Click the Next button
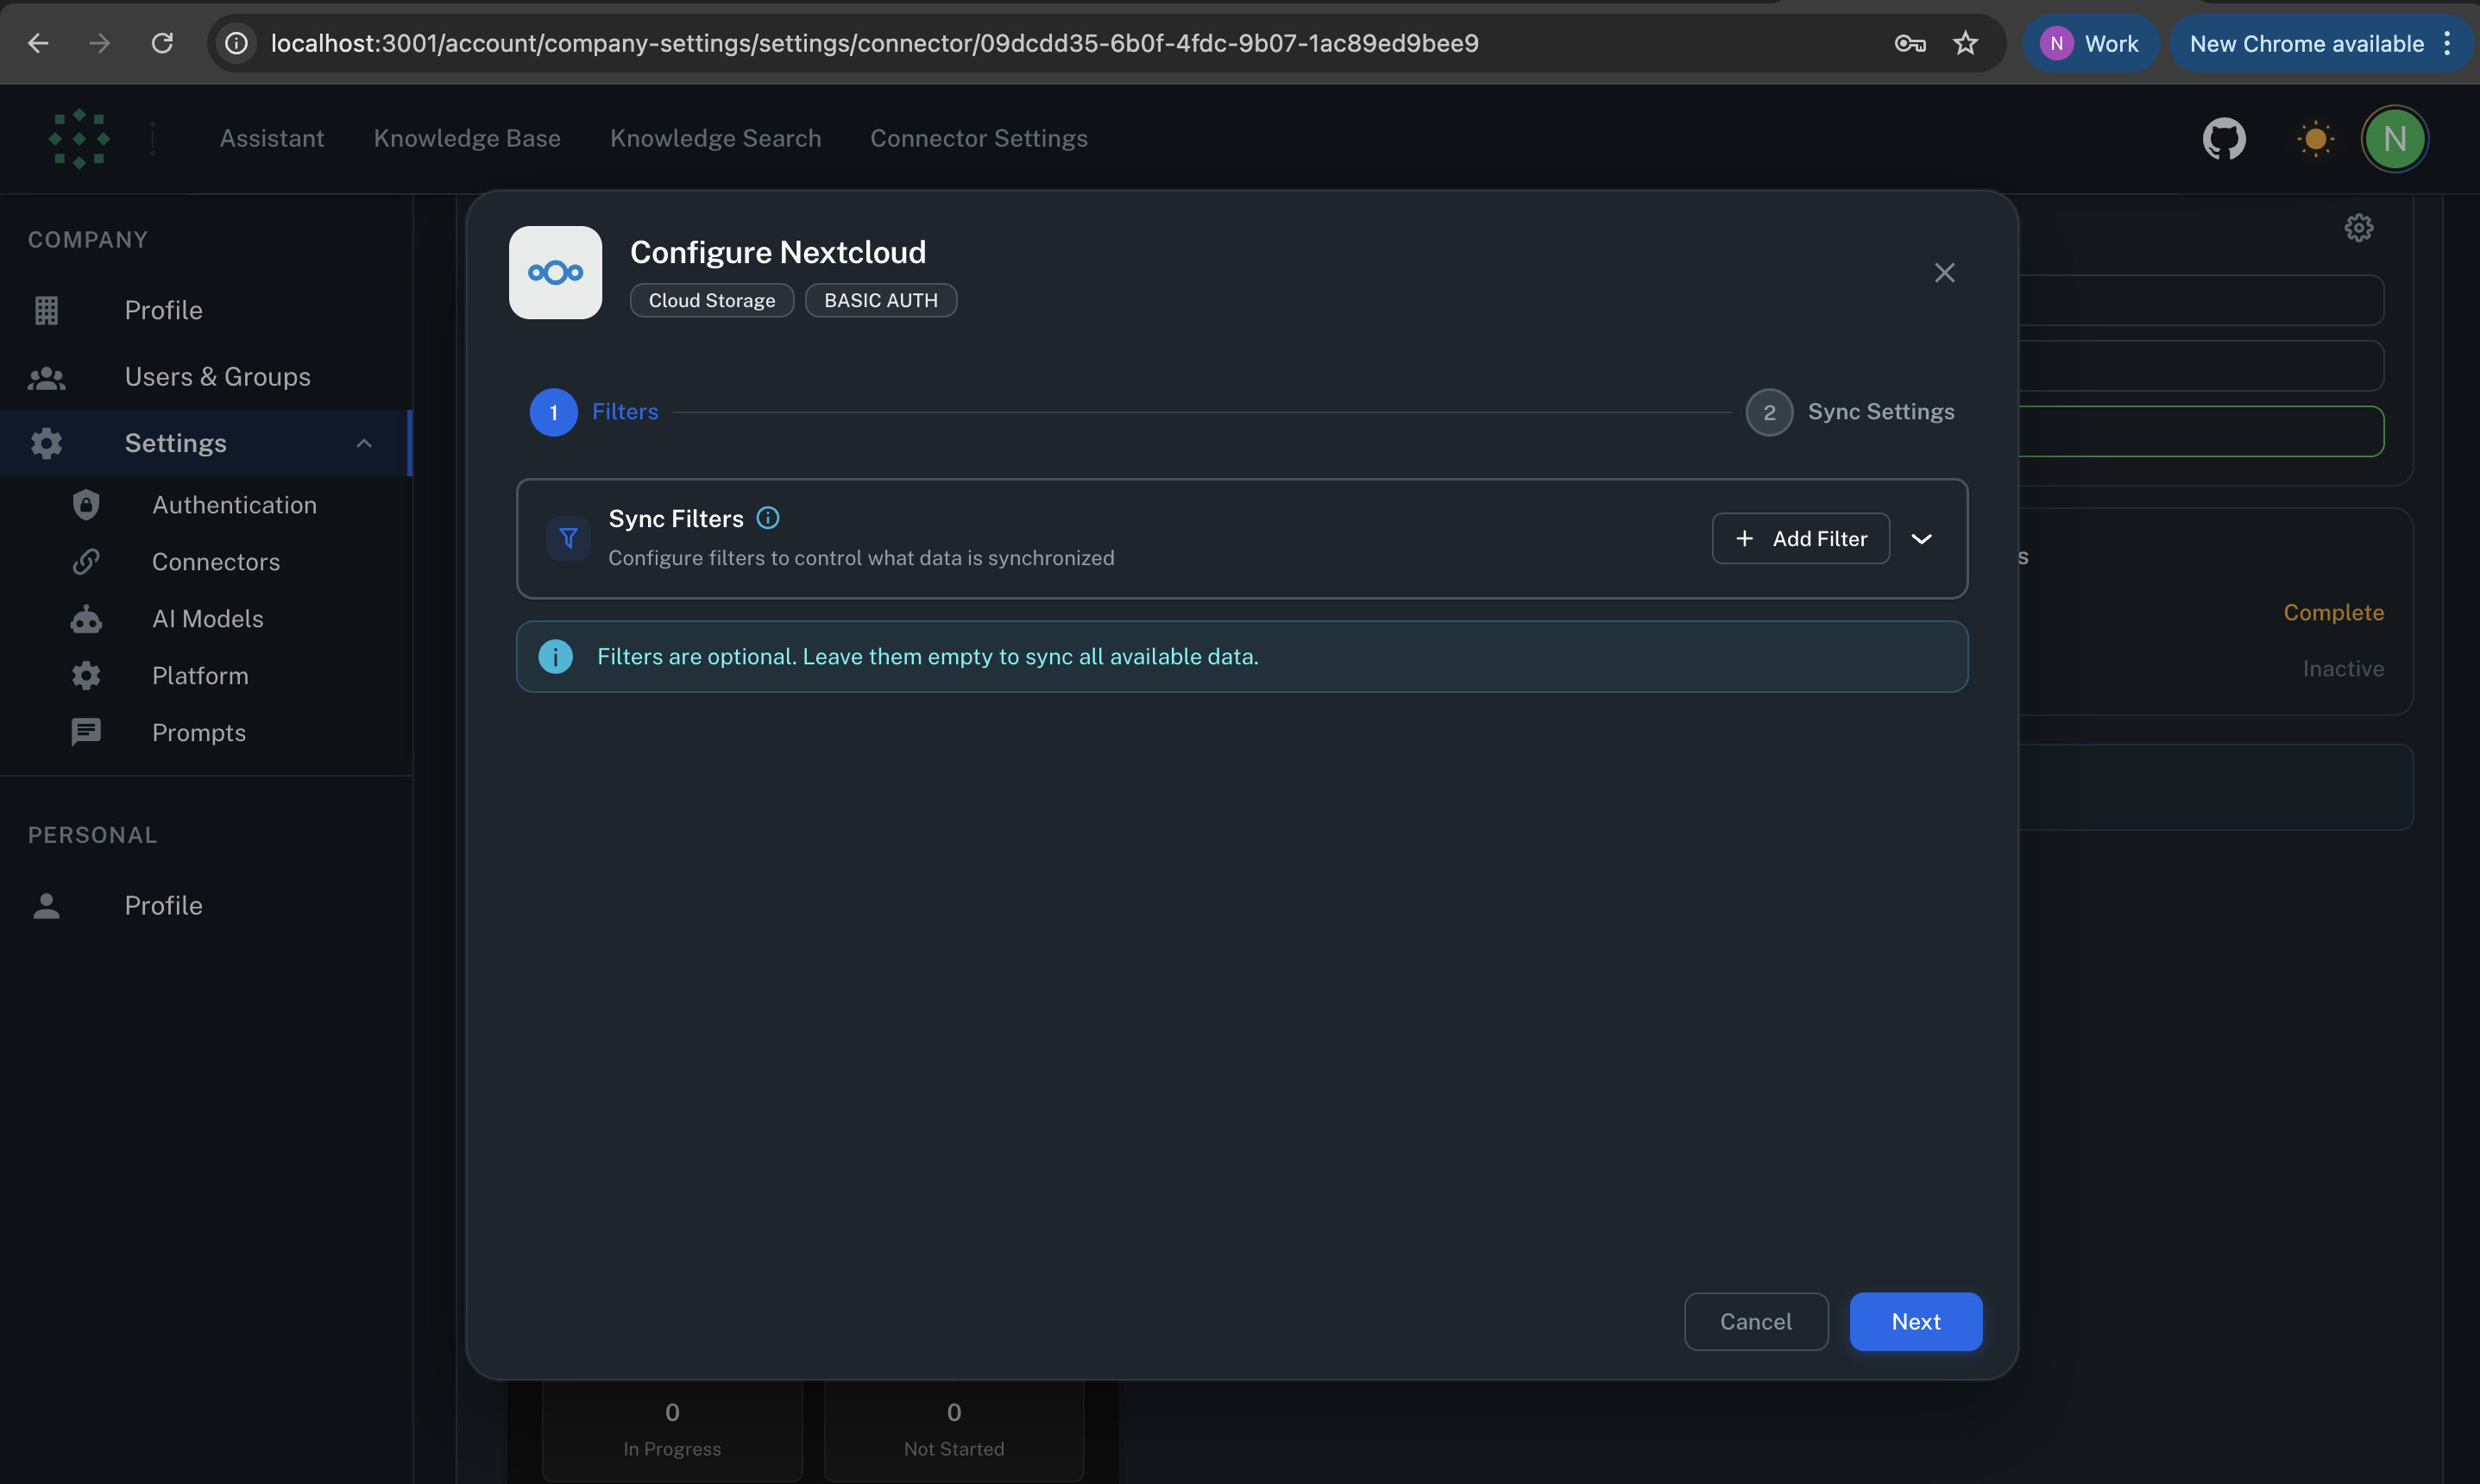This screenshot has height=1484, width=2480. (1915, 1321)
